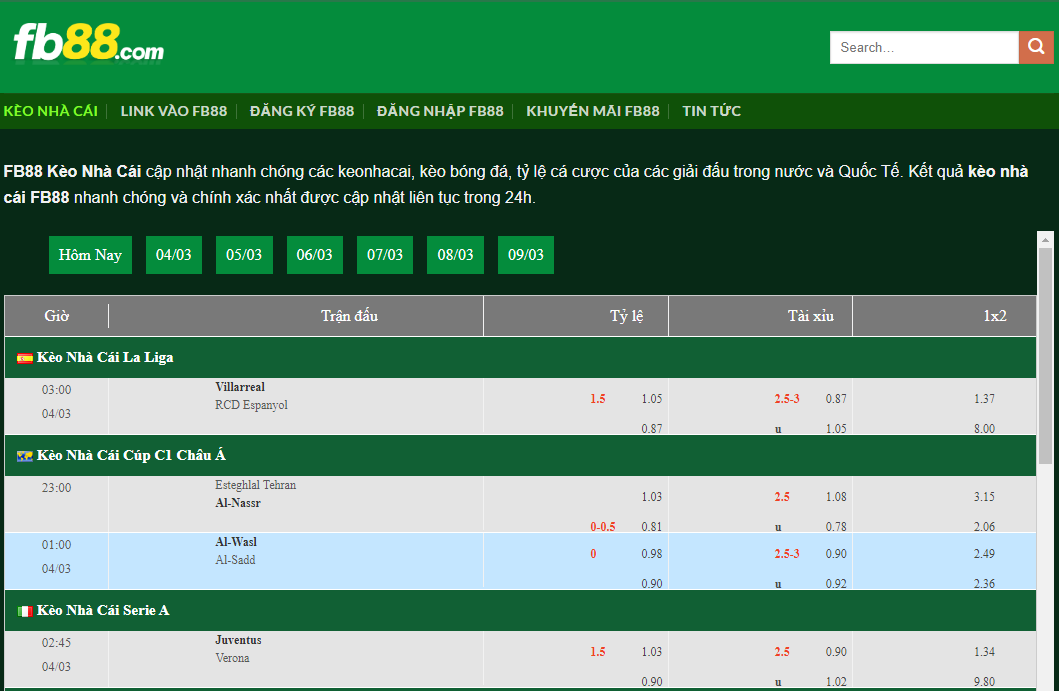The height and width of the screenshot is (691, 1059).
Task: Select the 05/03 date button
Action: [244, 255]
